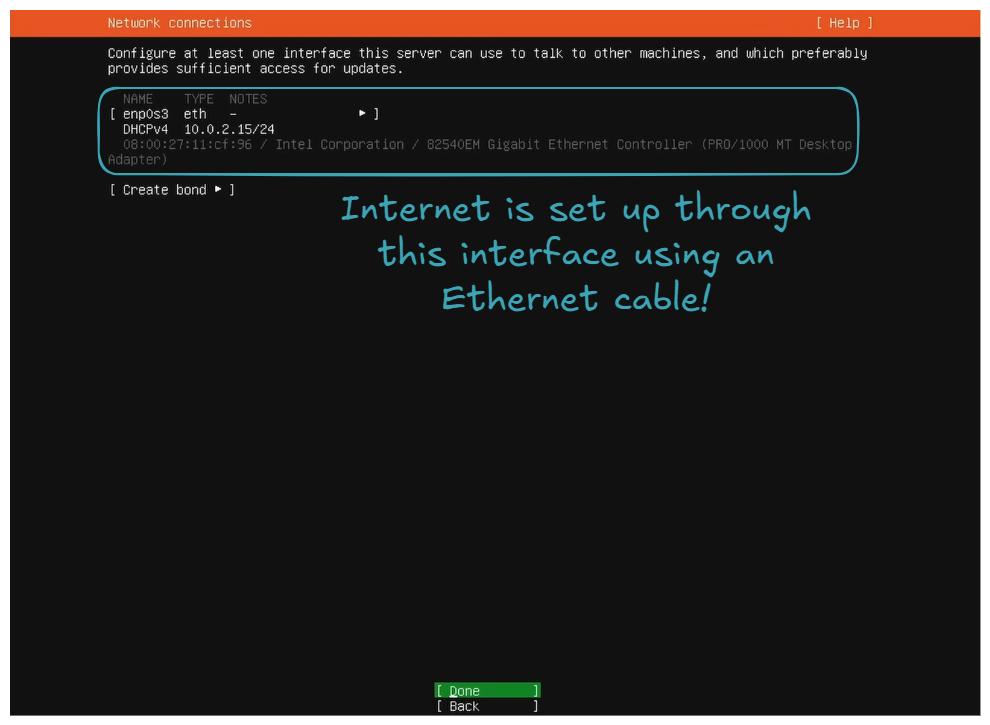Select the enp0s3 interface name
Image resolution: width=990 pixels, height=725 pixels.
coord(145,114)
